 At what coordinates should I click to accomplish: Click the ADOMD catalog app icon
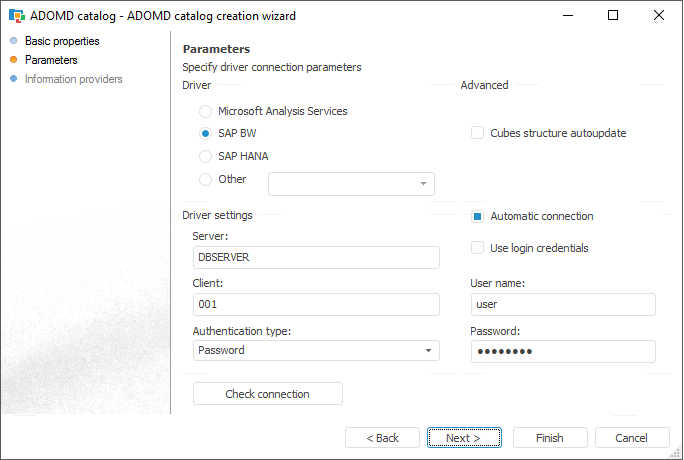coord(16,16)
